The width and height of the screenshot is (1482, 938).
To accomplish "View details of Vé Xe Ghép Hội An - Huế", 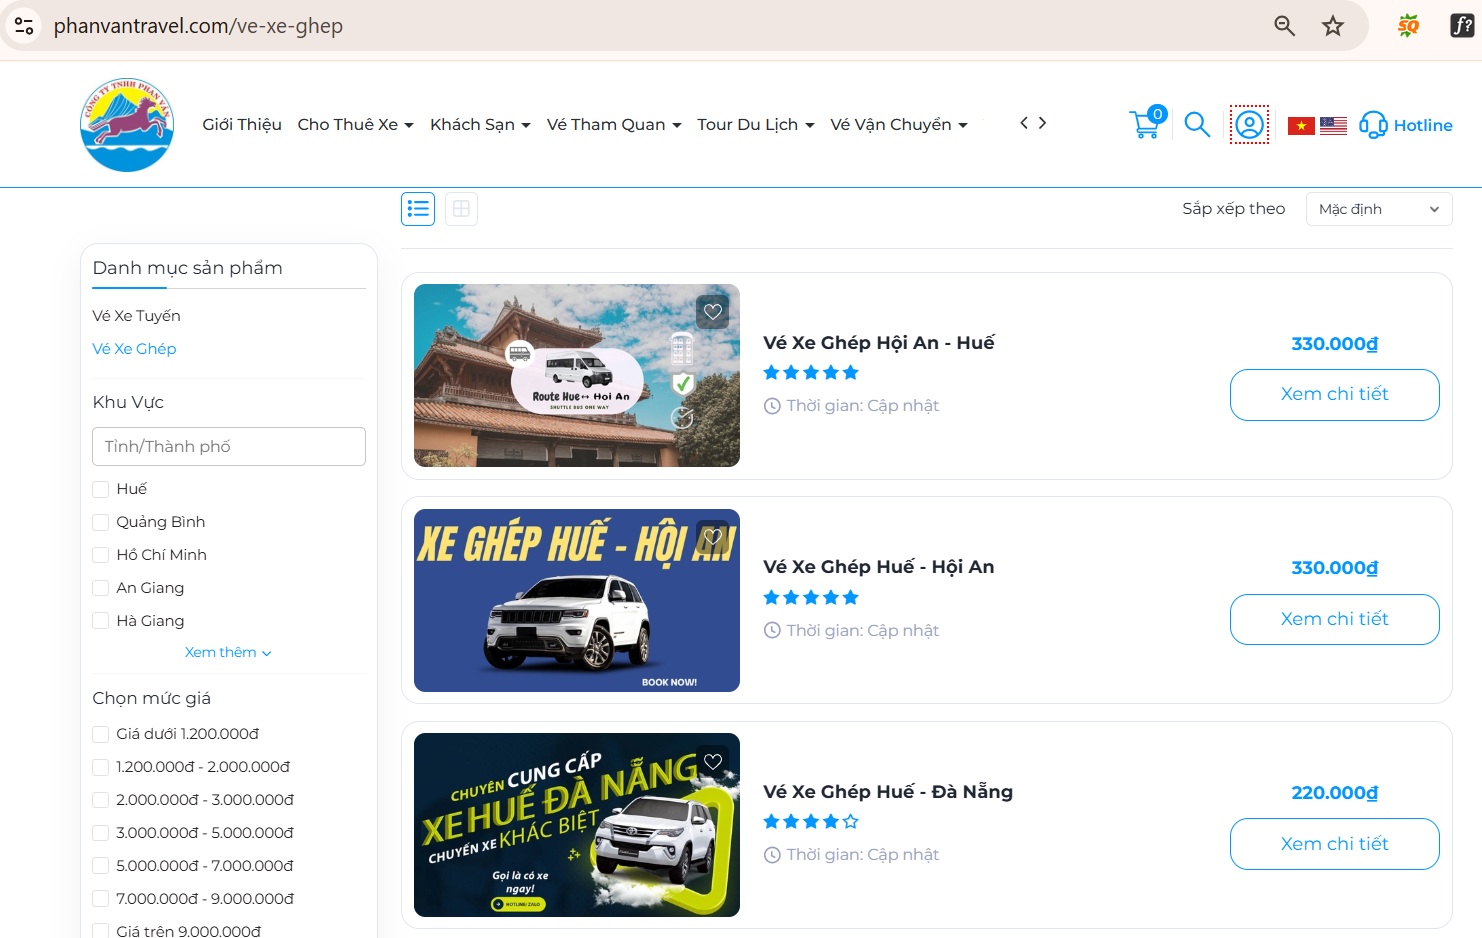I will point(1335,395).
